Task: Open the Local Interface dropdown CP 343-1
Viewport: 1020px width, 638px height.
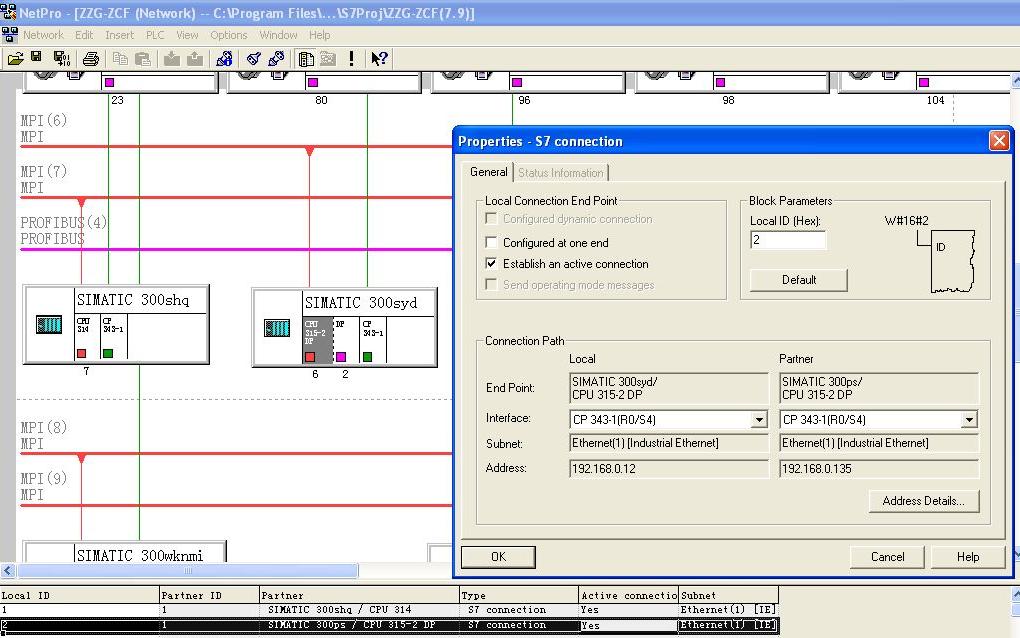Action: click(x=758, y=419)
